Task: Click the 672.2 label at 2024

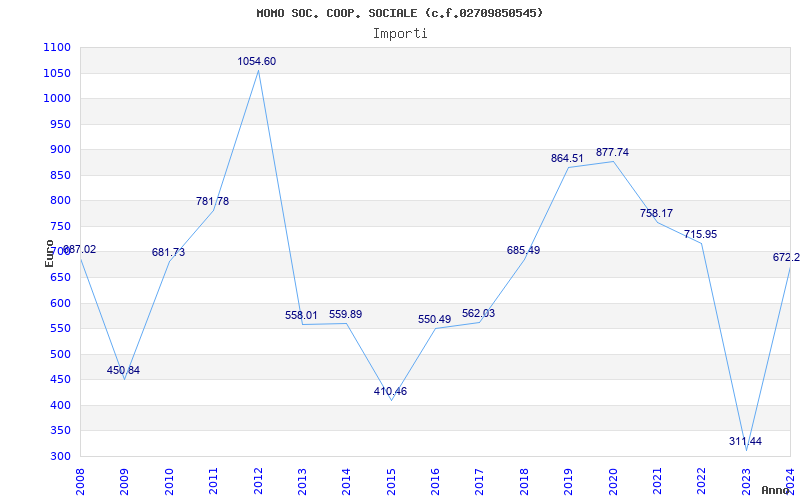Action: tap(786, 257)
